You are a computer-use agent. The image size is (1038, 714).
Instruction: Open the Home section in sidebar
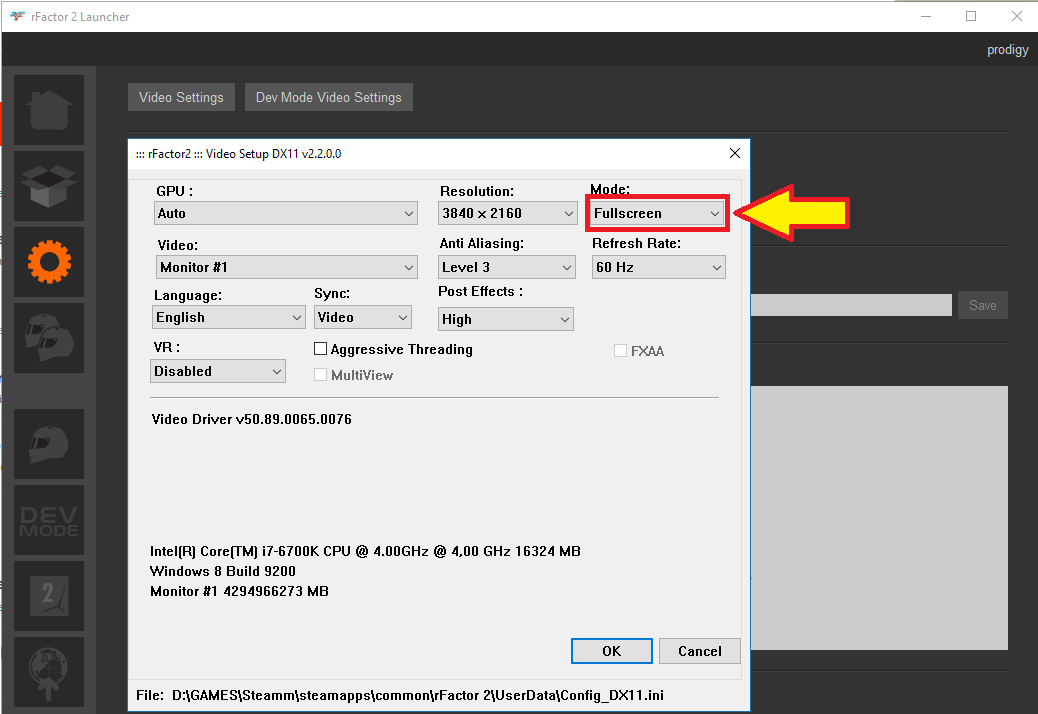(x=49, y=110)
